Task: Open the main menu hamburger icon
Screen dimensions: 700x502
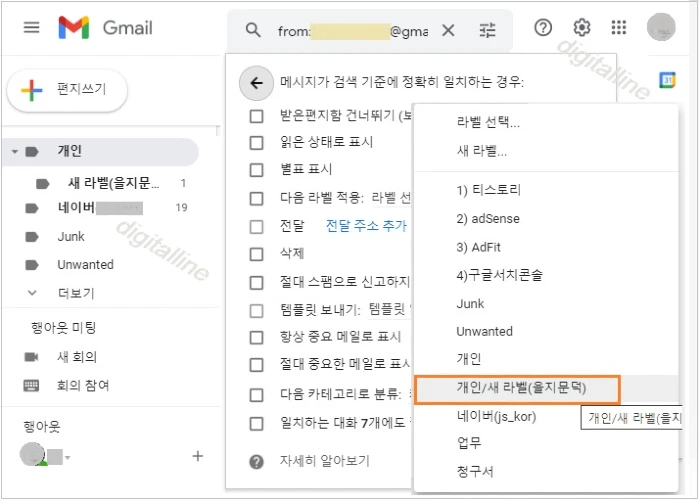Action: point(31,28)
